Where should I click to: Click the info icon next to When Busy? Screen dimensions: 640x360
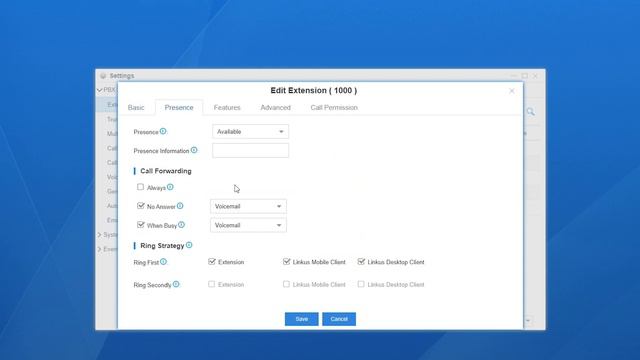182,225
